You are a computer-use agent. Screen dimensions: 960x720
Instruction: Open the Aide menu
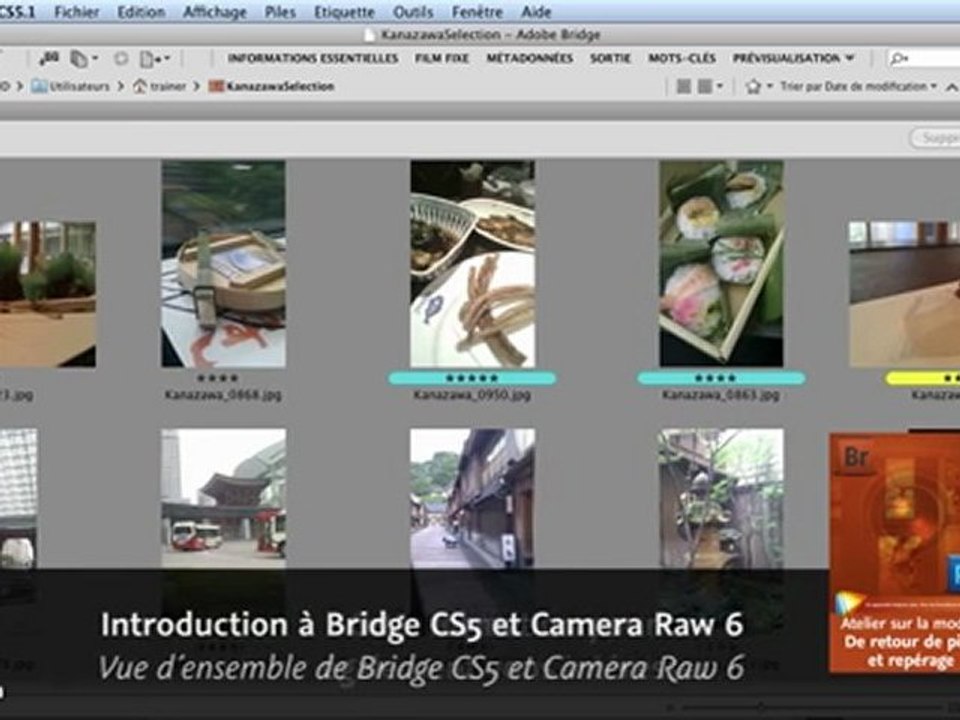point(536,12)
